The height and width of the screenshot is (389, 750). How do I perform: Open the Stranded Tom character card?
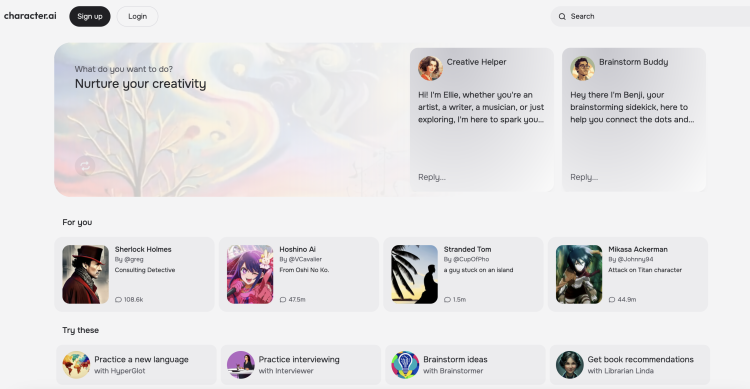pos(463,274)
